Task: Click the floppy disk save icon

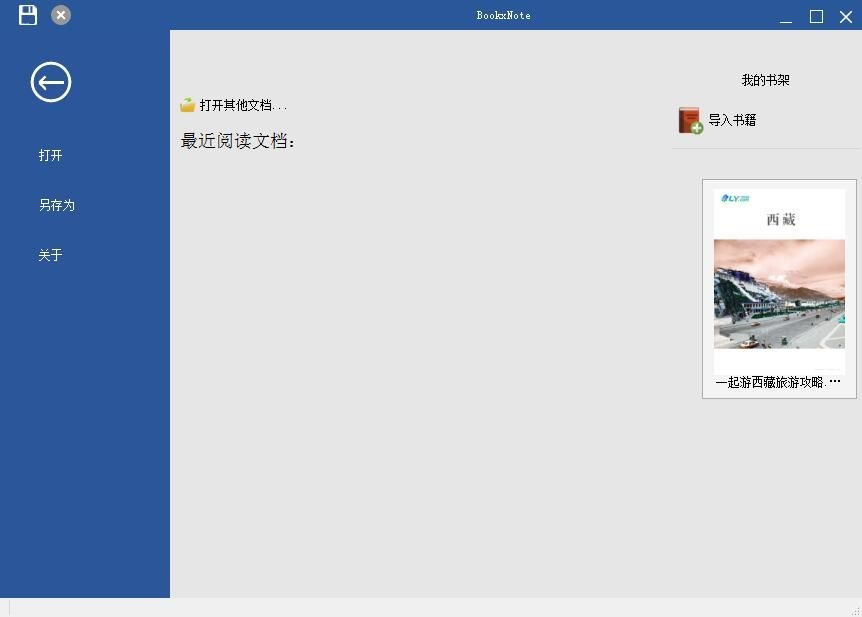Action: (x=27, y=15)
